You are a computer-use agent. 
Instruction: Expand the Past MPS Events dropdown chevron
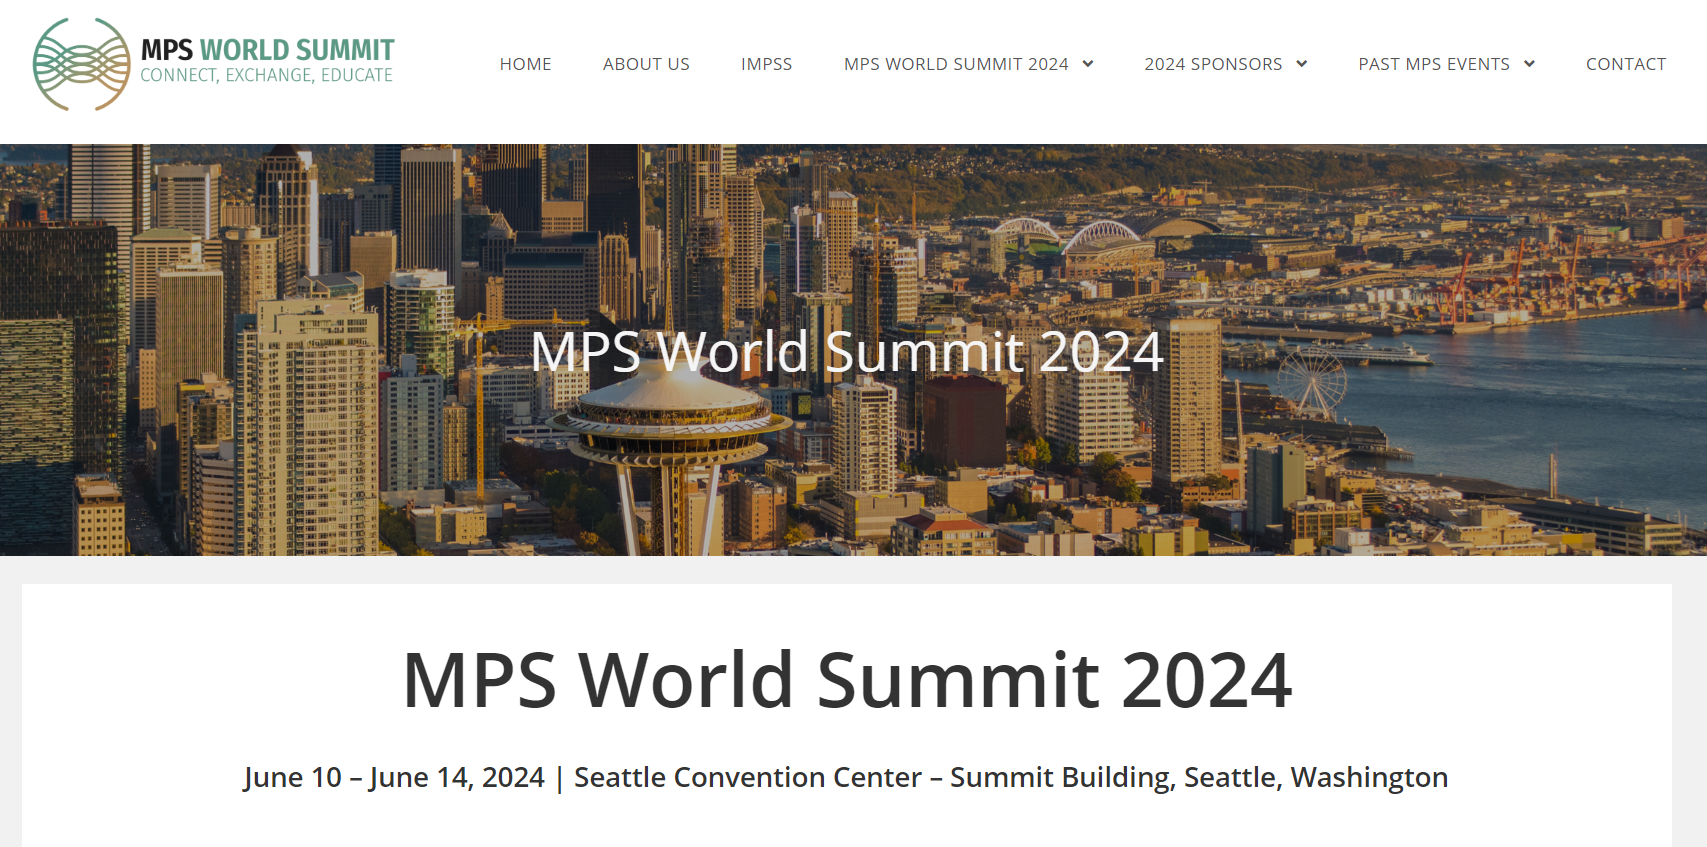tap(1529, 64)
